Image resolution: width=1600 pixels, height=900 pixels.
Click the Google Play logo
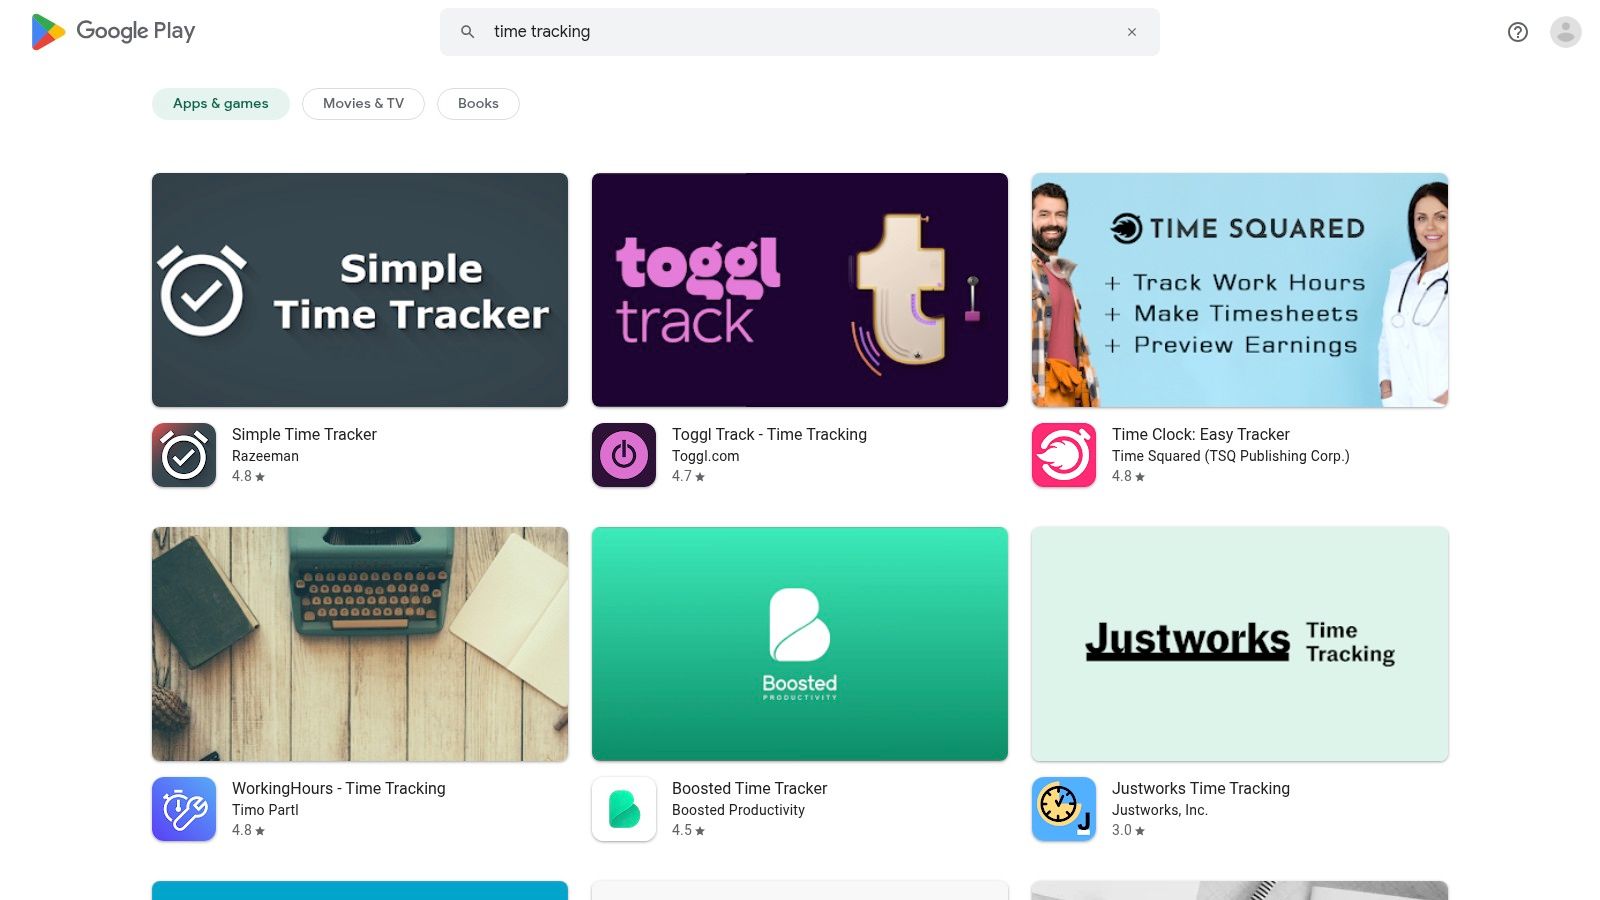coord(113,32)
